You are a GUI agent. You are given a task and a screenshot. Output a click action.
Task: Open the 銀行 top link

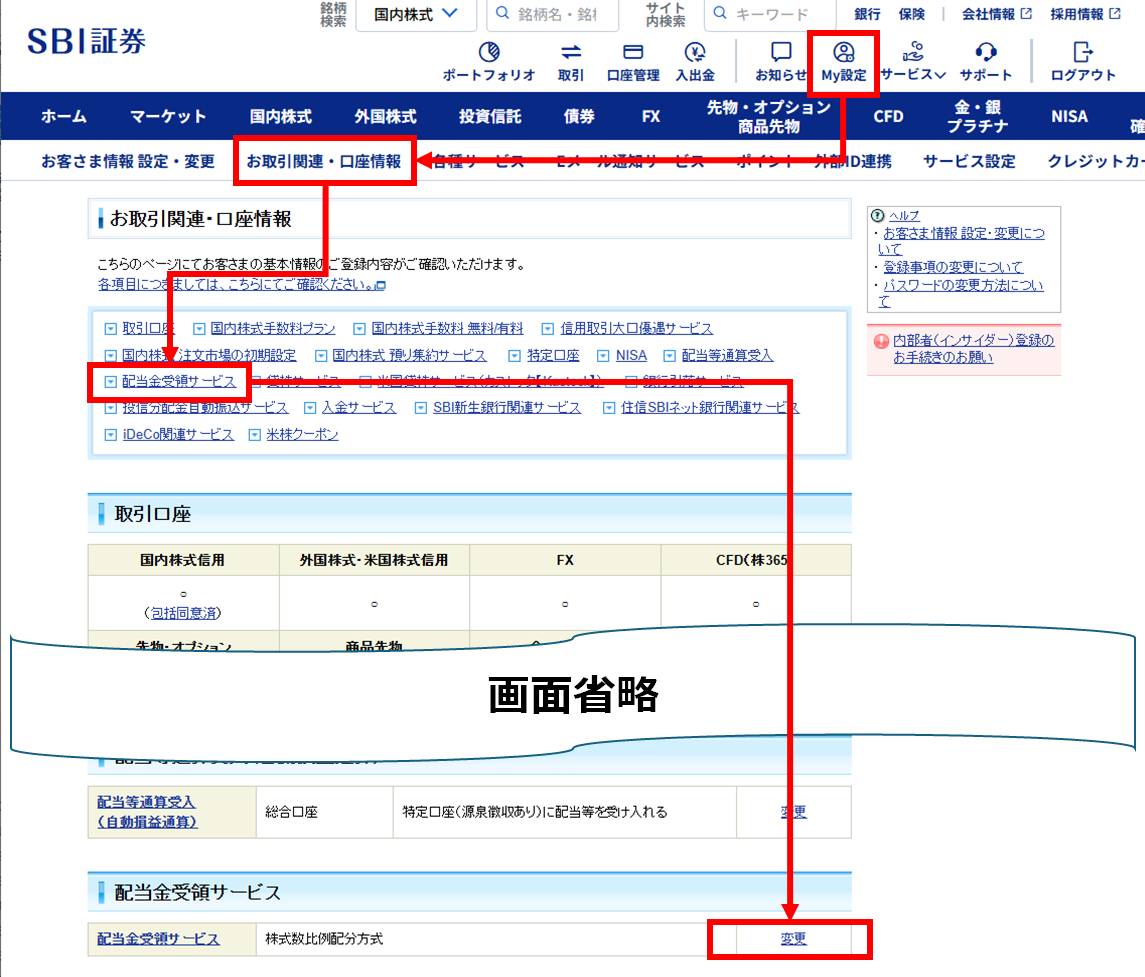867,14
